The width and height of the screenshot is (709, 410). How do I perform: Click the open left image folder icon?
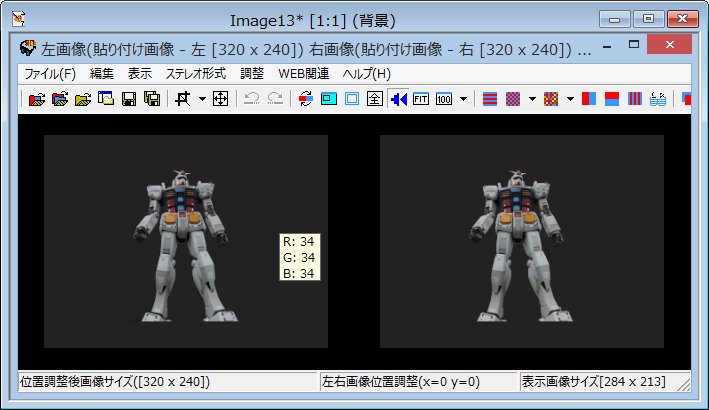[36, 99]
